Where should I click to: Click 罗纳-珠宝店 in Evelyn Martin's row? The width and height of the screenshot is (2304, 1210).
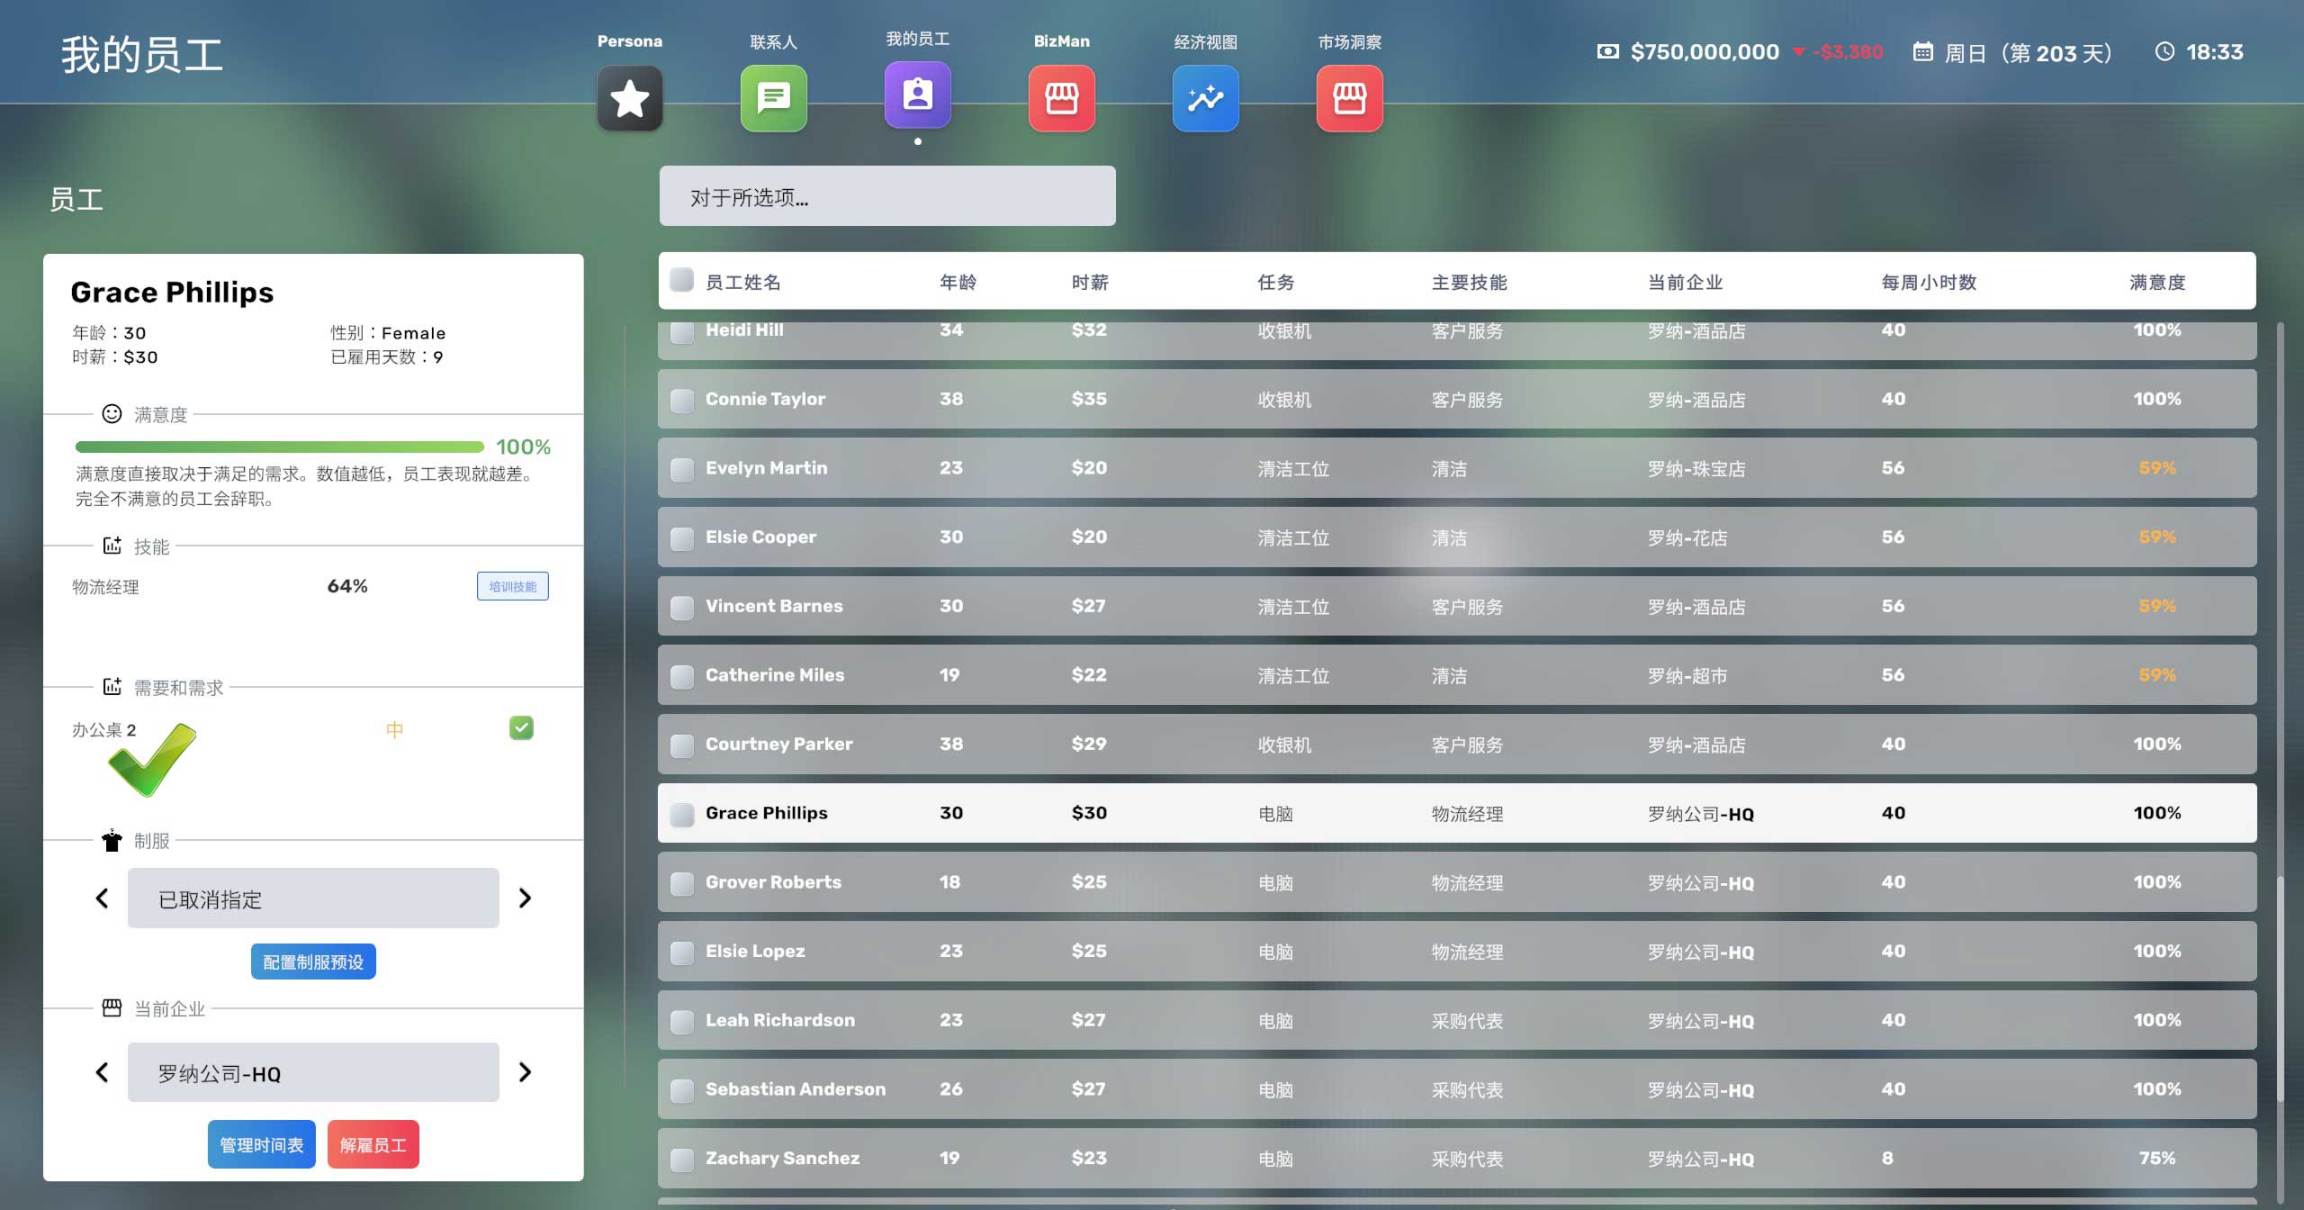coord(1696,469)
